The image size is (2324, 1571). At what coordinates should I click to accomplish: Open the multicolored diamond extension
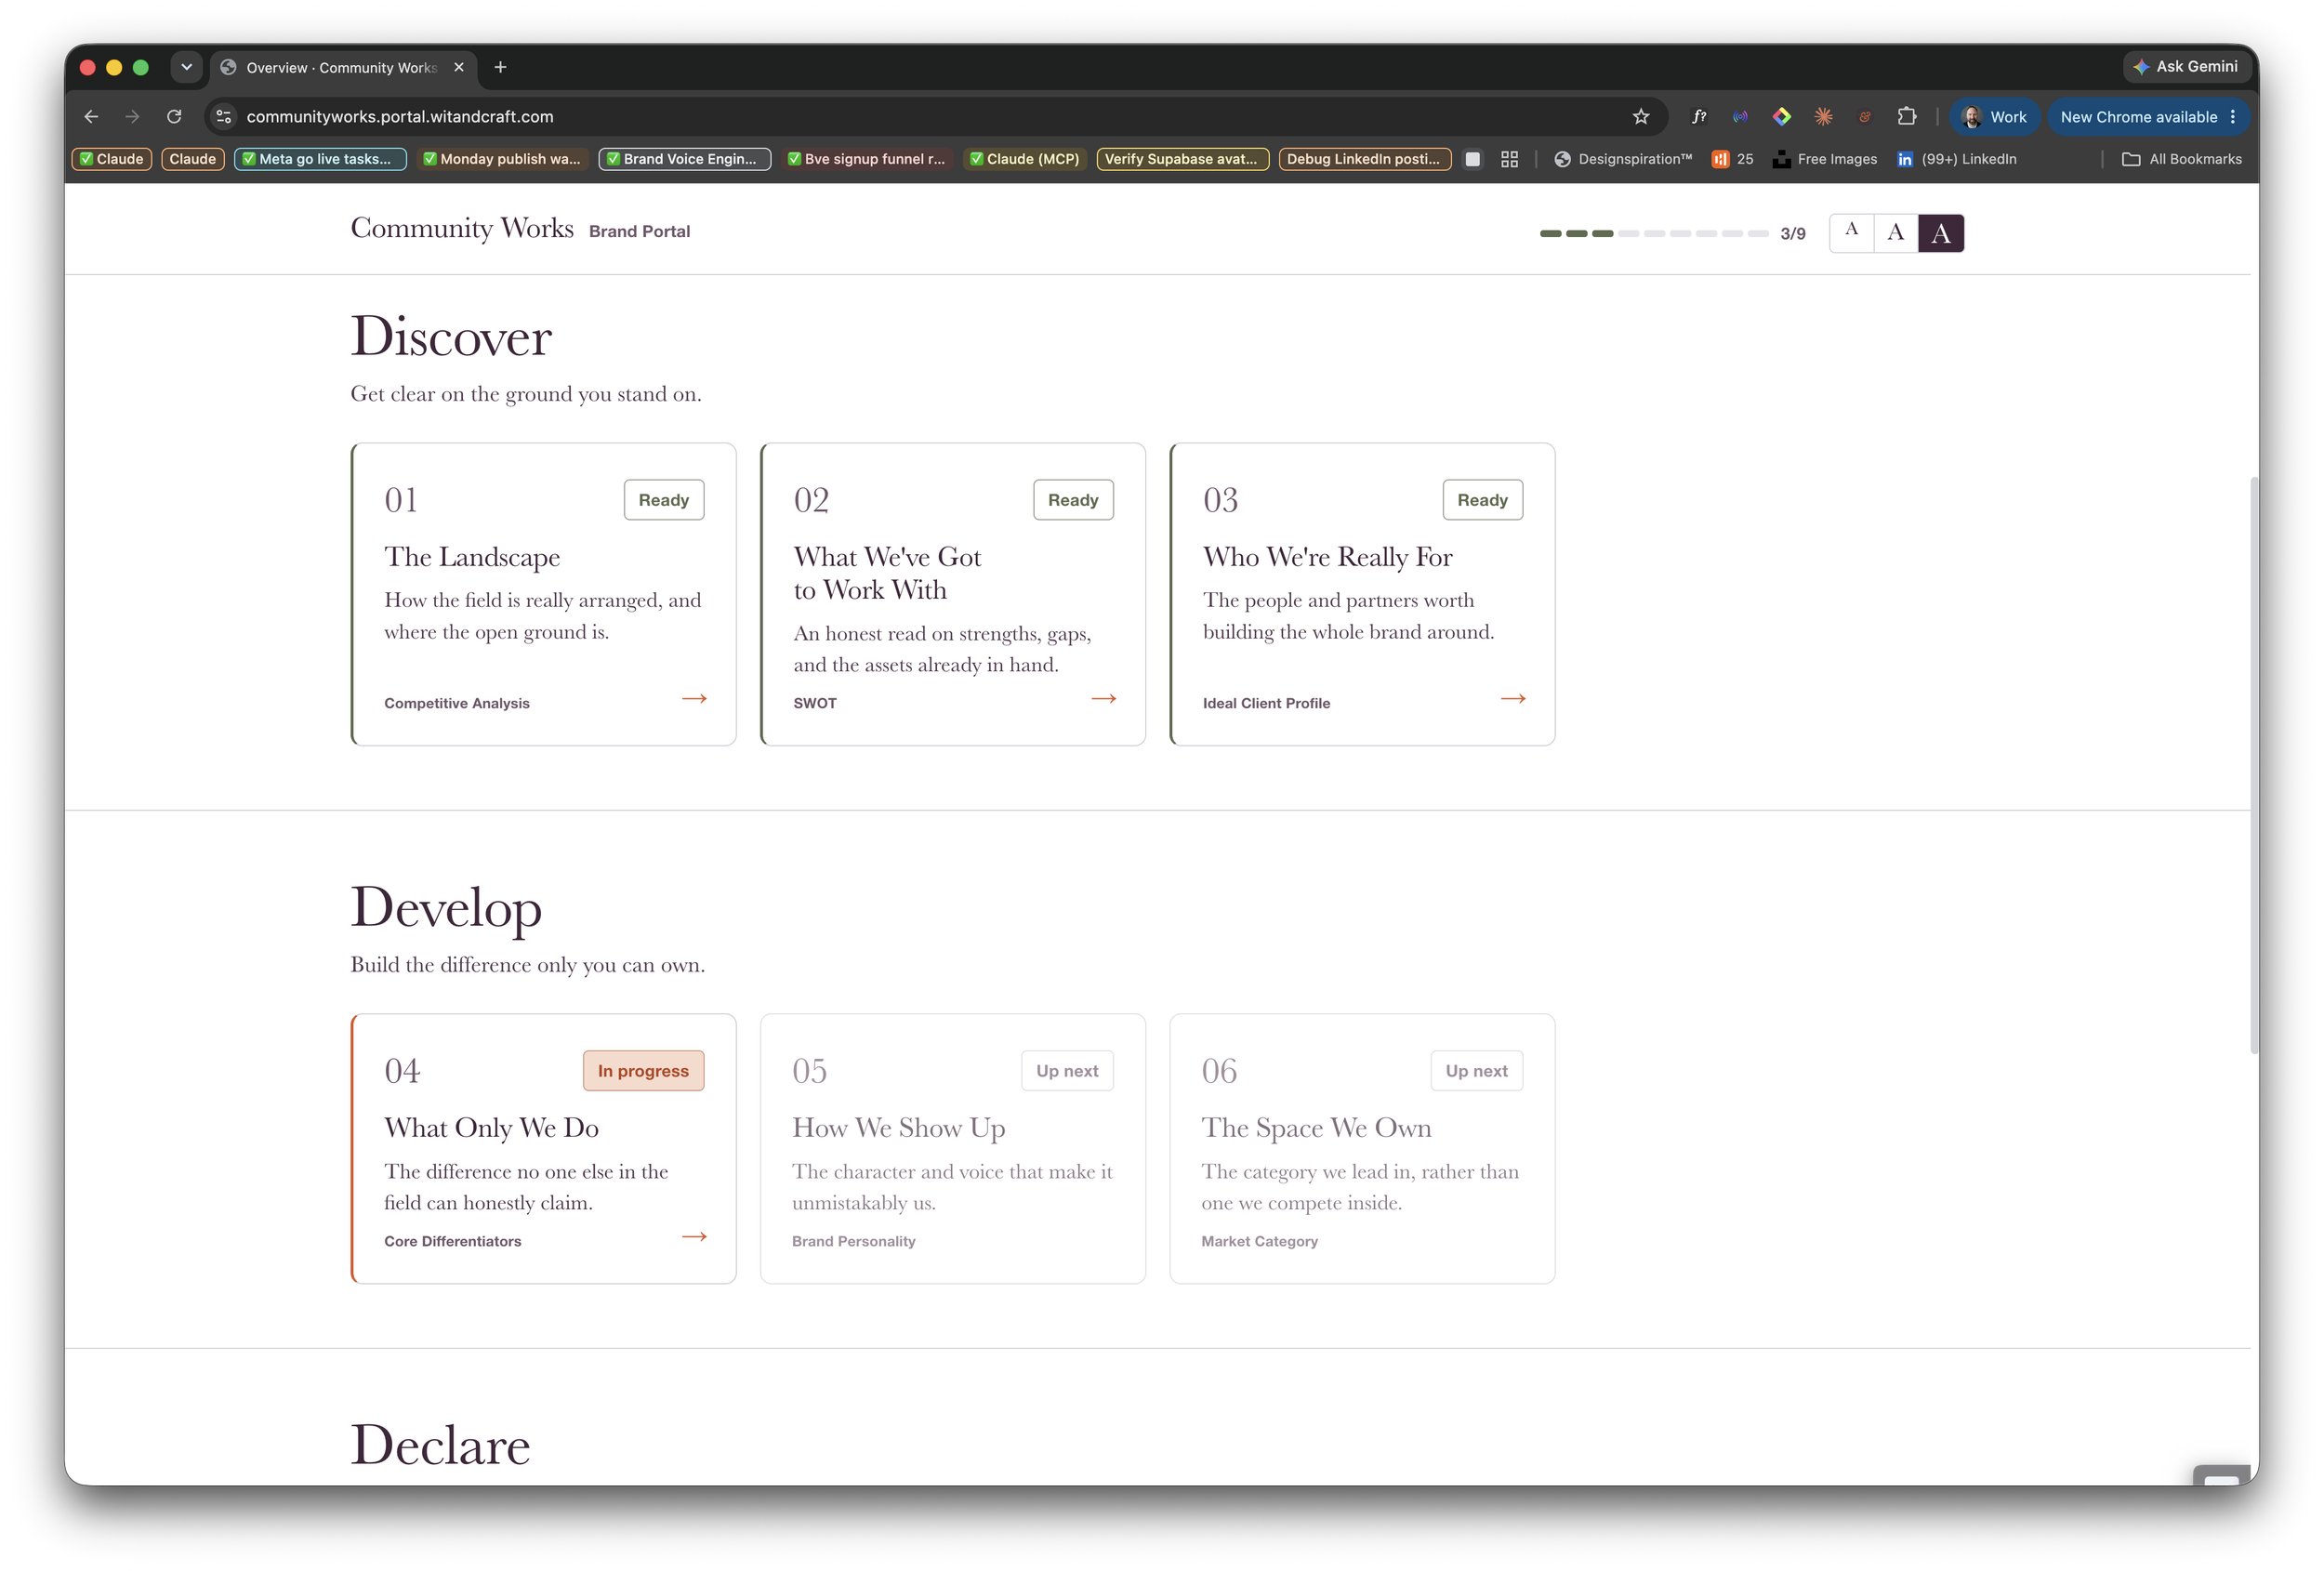pos(1782,117)
